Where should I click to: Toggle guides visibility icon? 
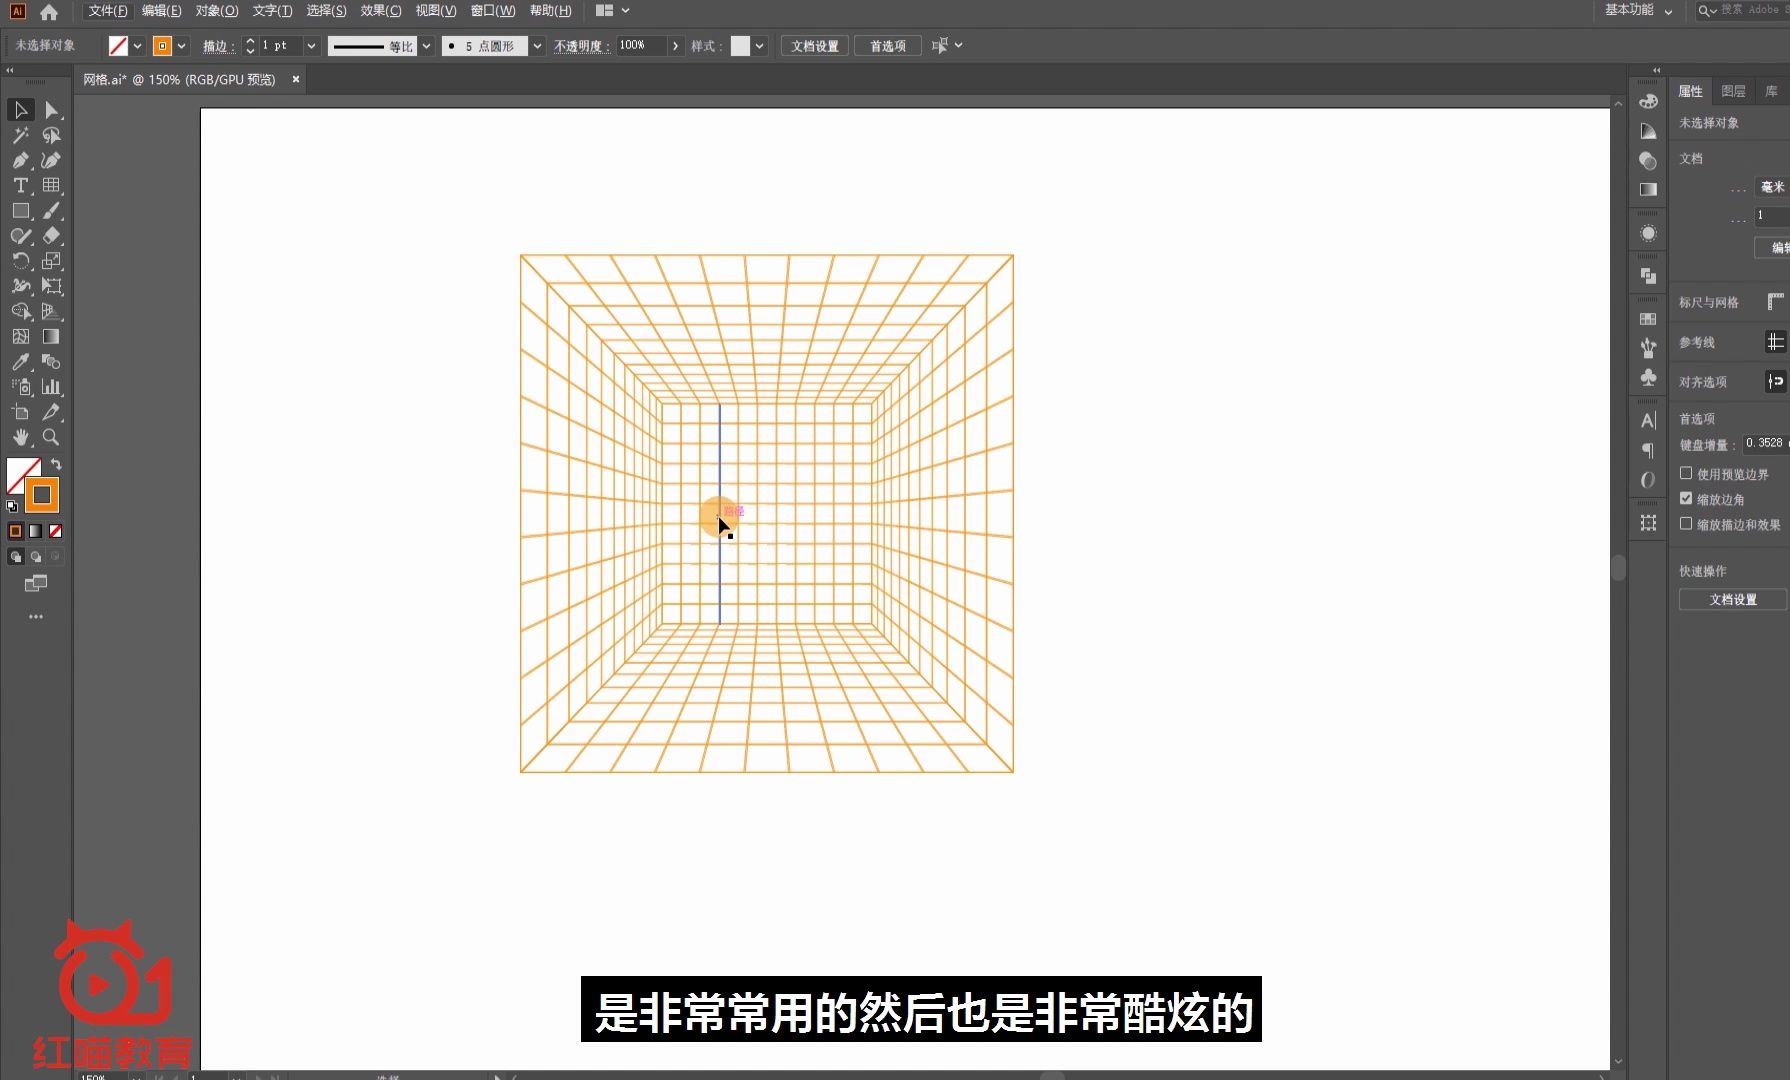[x=1775, y=342]
